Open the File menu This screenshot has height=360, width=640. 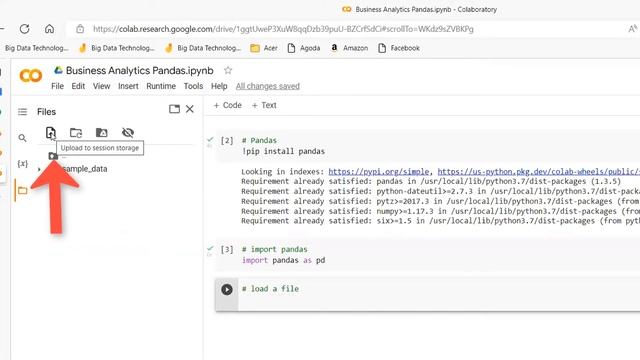[x=57, y=86]
